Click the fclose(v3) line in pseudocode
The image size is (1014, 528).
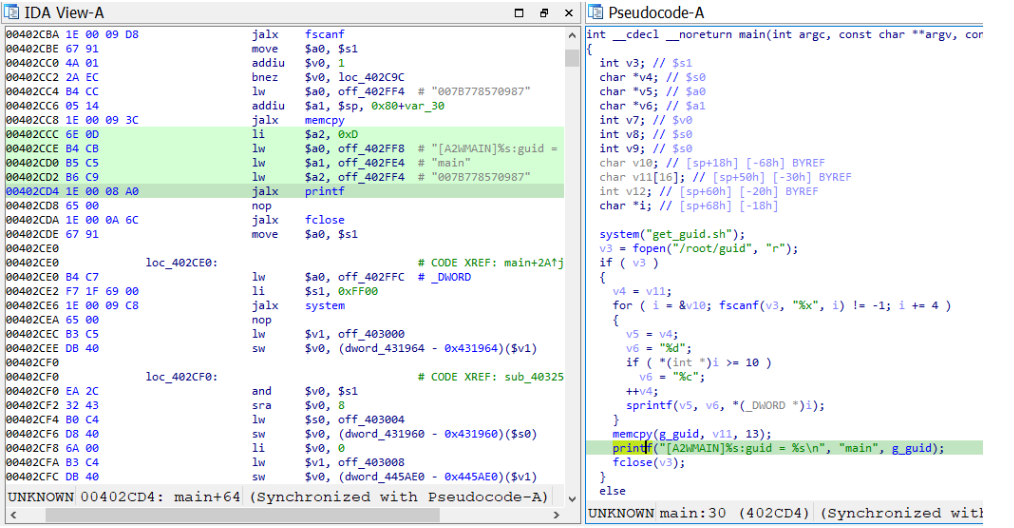649,462
